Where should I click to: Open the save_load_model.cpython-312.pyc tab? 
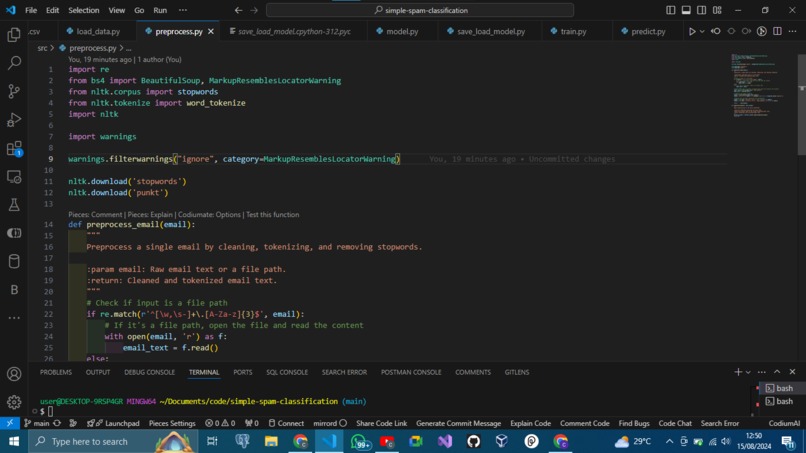pos(294,31)
